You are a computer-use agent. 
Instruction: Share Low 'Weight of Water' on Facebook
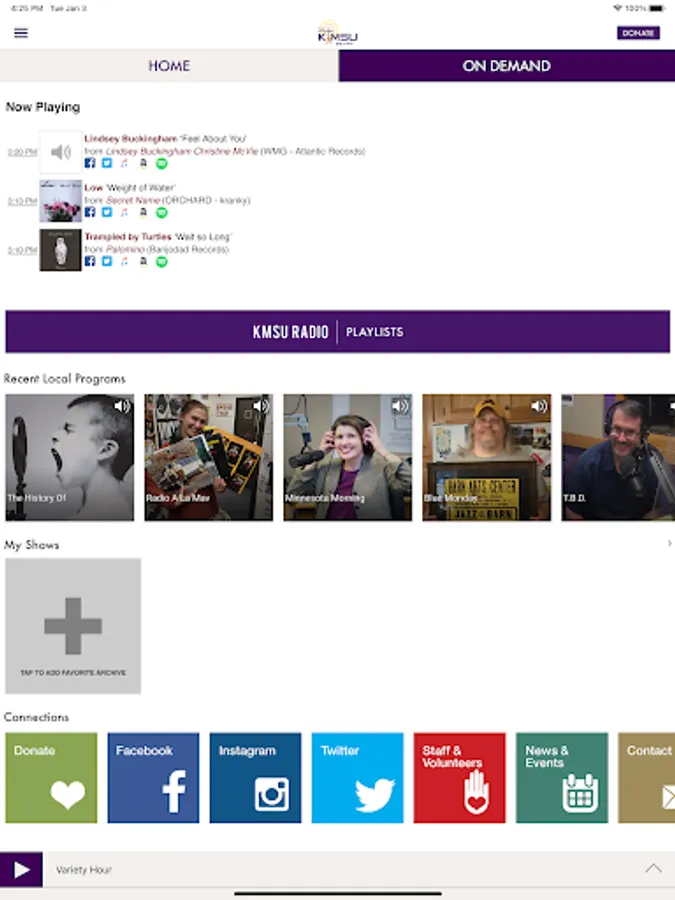click(90, 212)
